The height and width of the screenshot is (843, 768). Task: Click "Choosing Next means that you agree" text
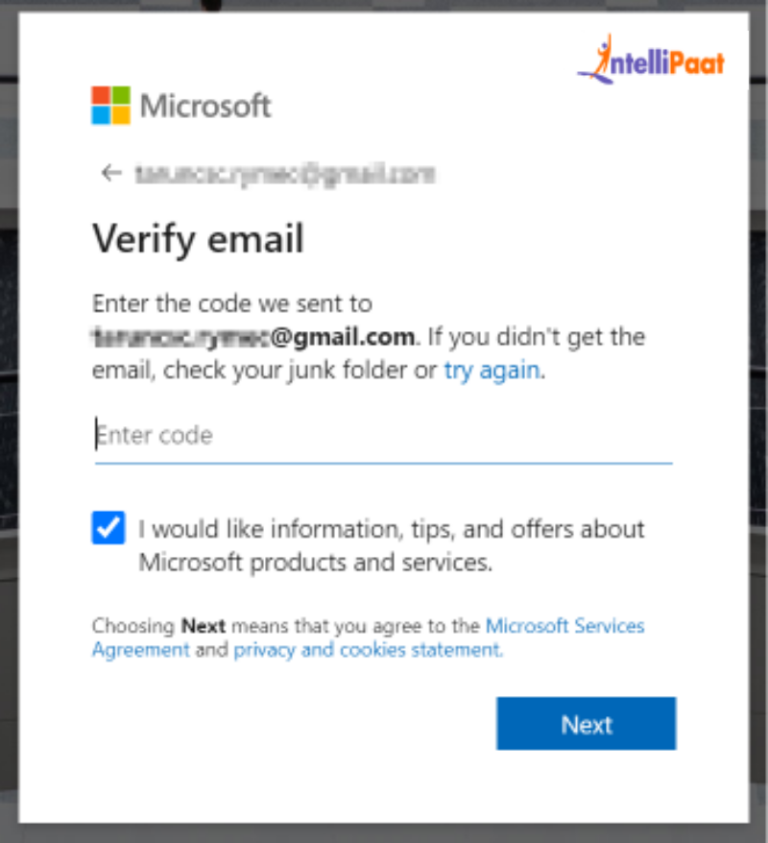[x=286, y=627]
